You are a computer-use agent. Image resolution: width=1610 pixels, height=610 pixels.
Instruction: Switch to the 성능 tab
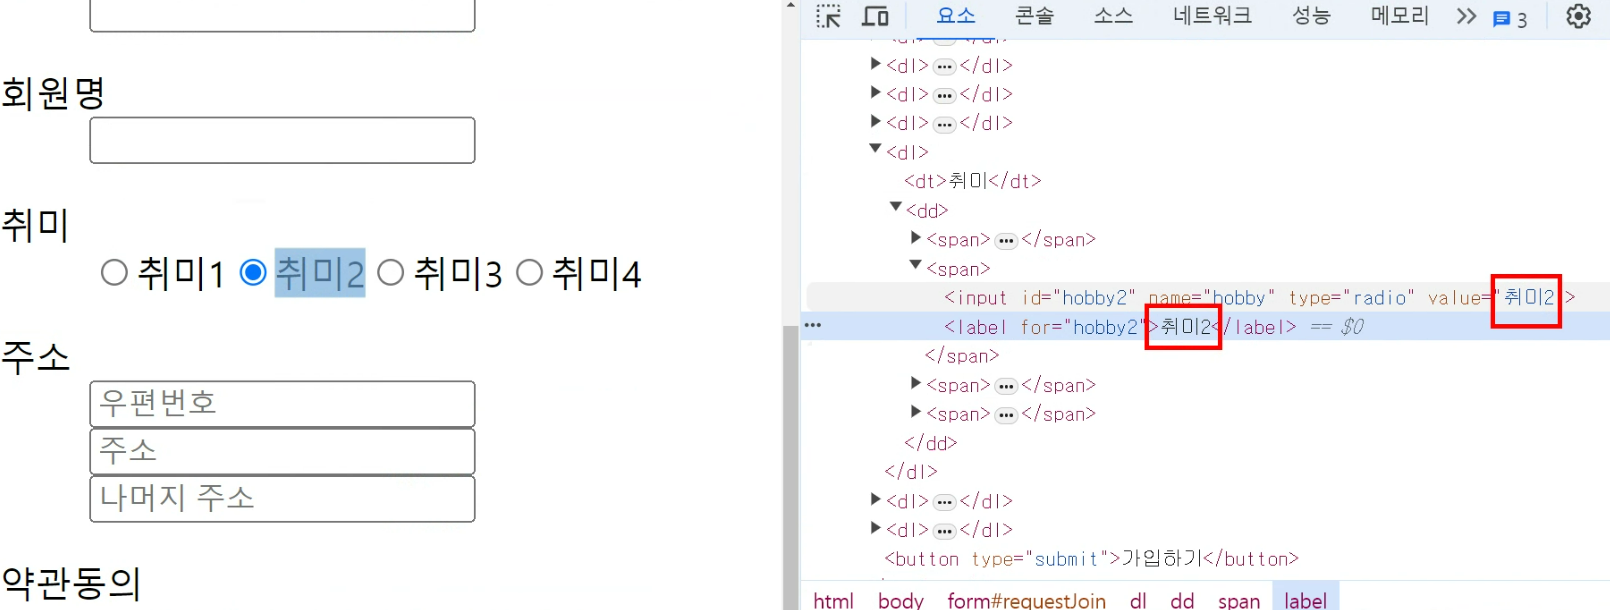point(1311,16)
